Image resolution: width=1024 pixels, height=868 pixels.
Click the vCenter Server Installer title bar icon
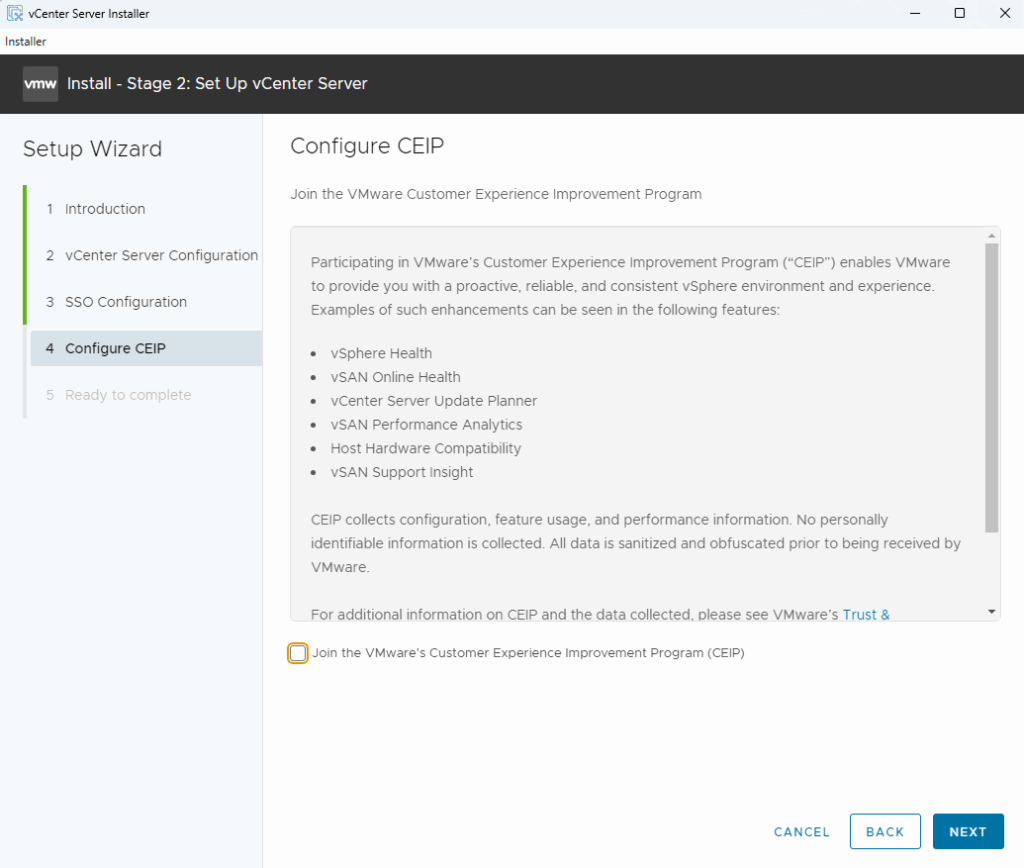[14, 13]
